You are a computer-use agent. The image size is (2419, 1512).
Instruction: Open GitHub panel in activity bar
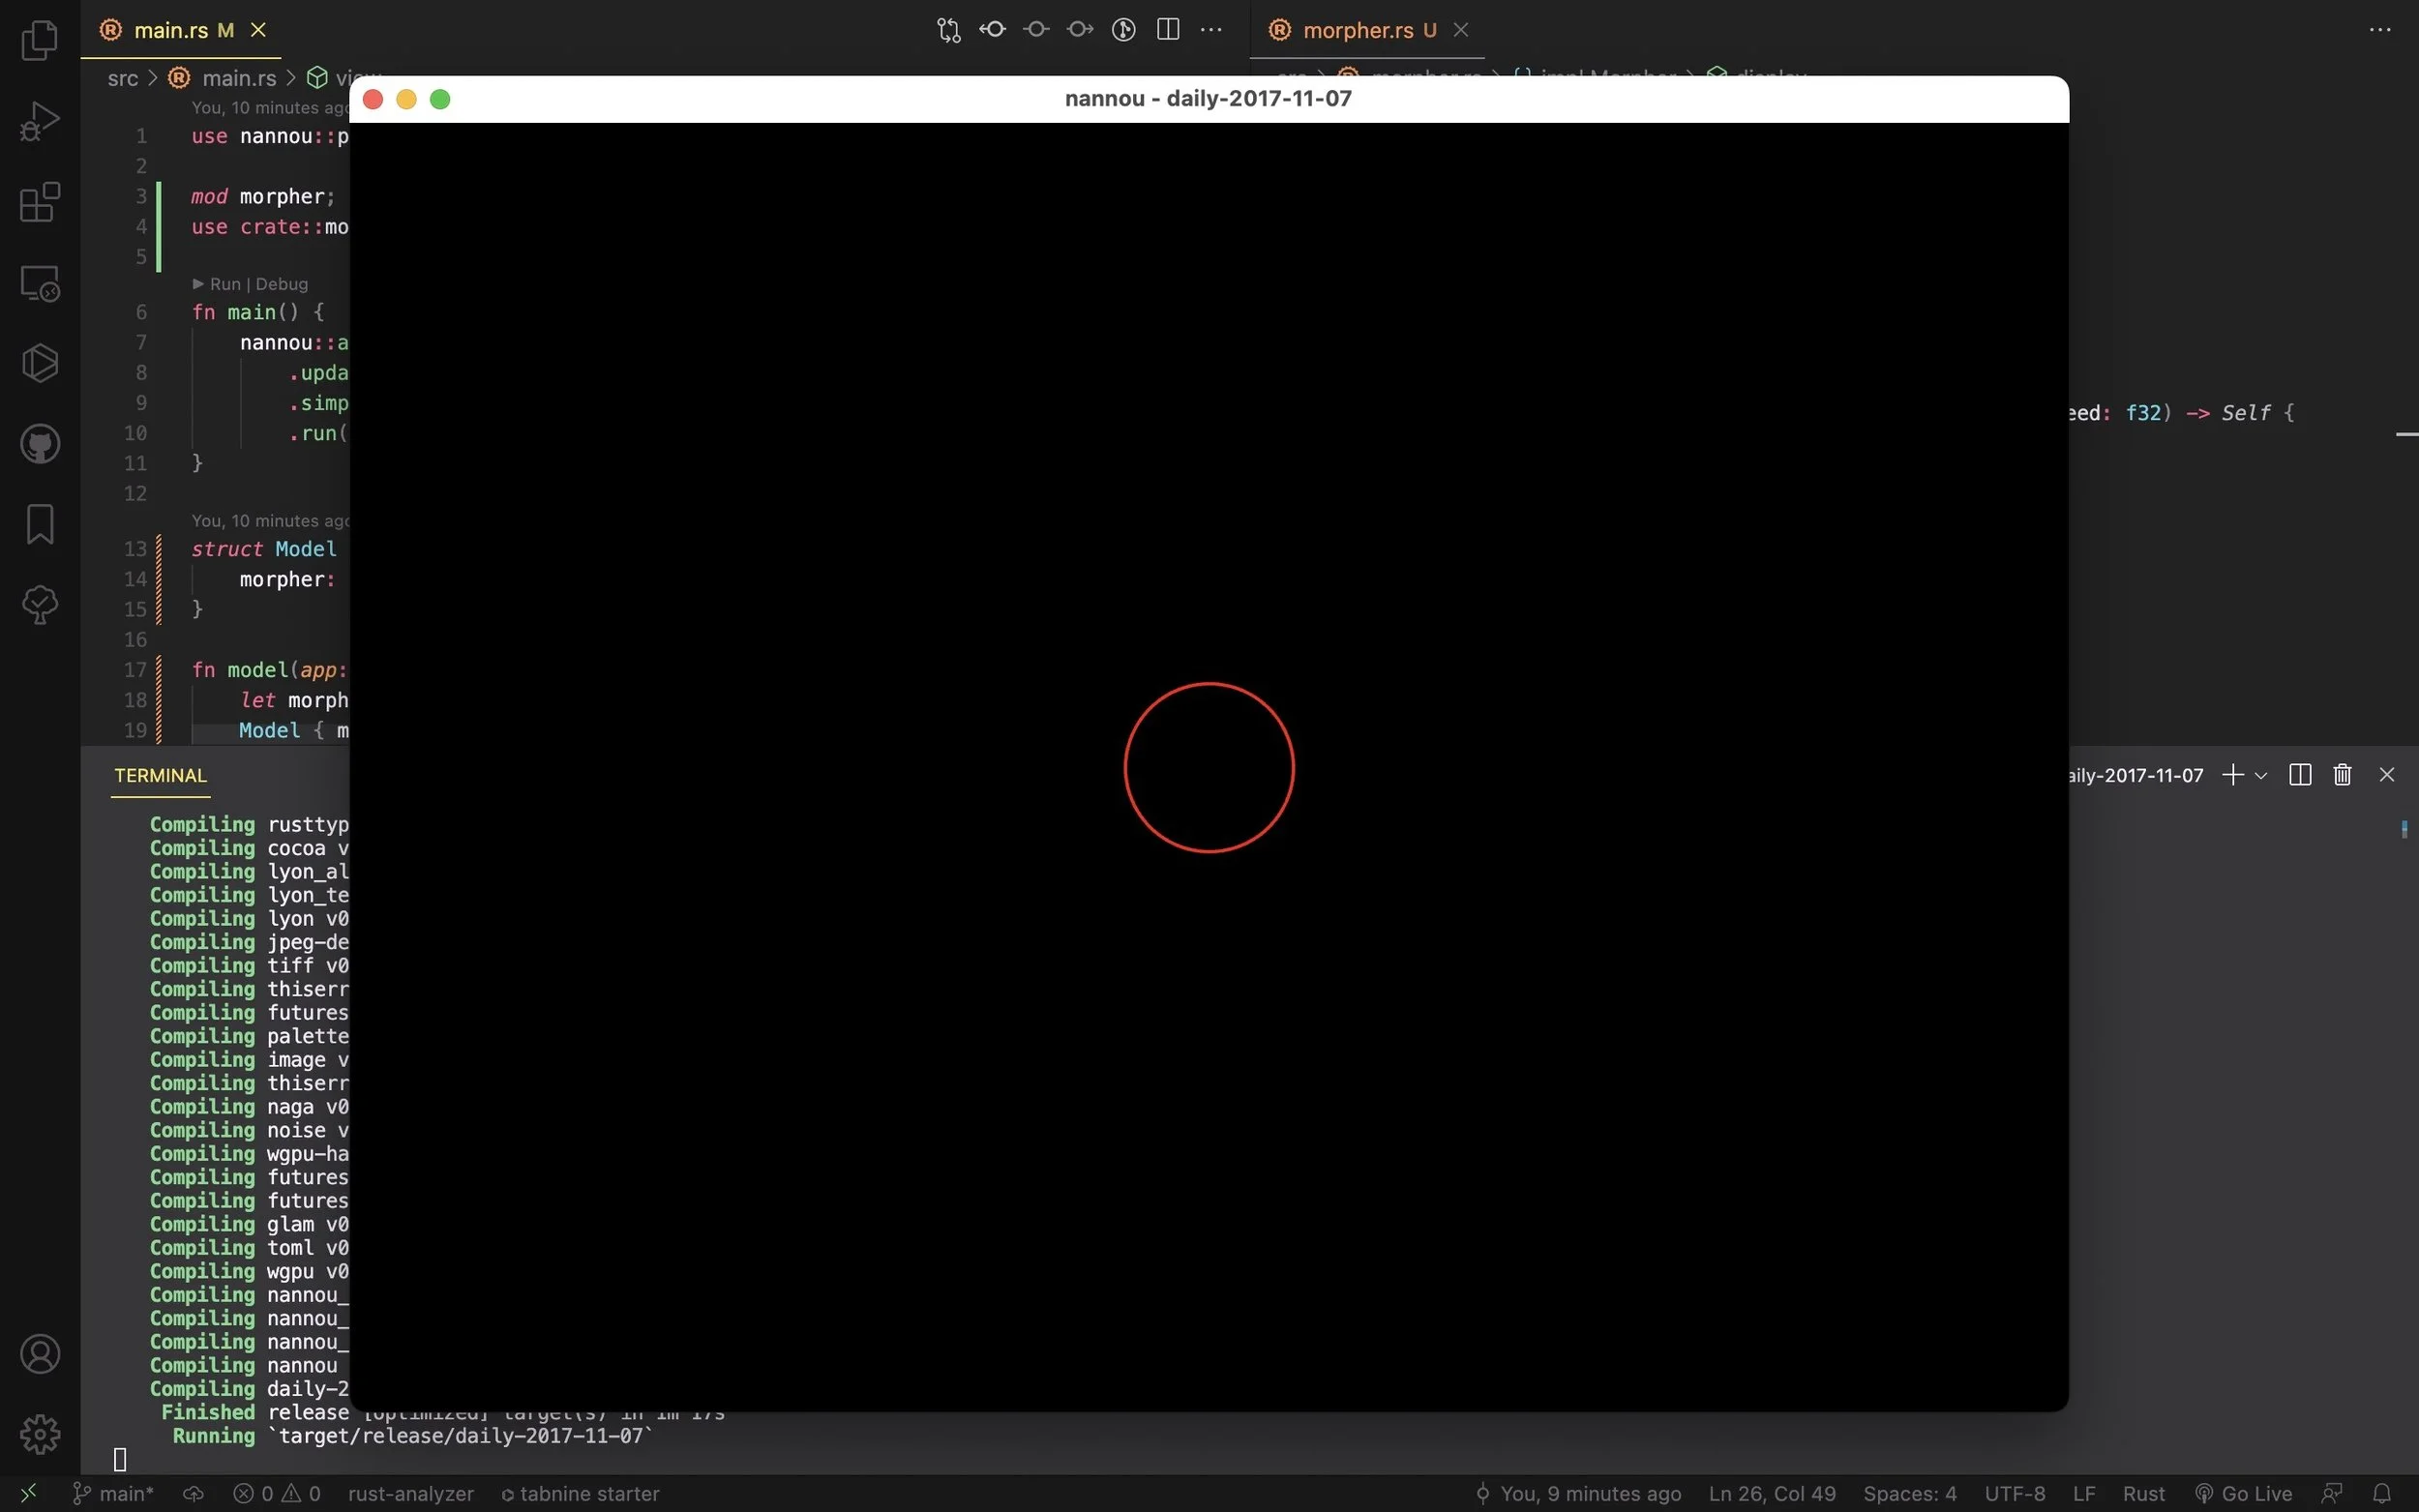point(40,444)
